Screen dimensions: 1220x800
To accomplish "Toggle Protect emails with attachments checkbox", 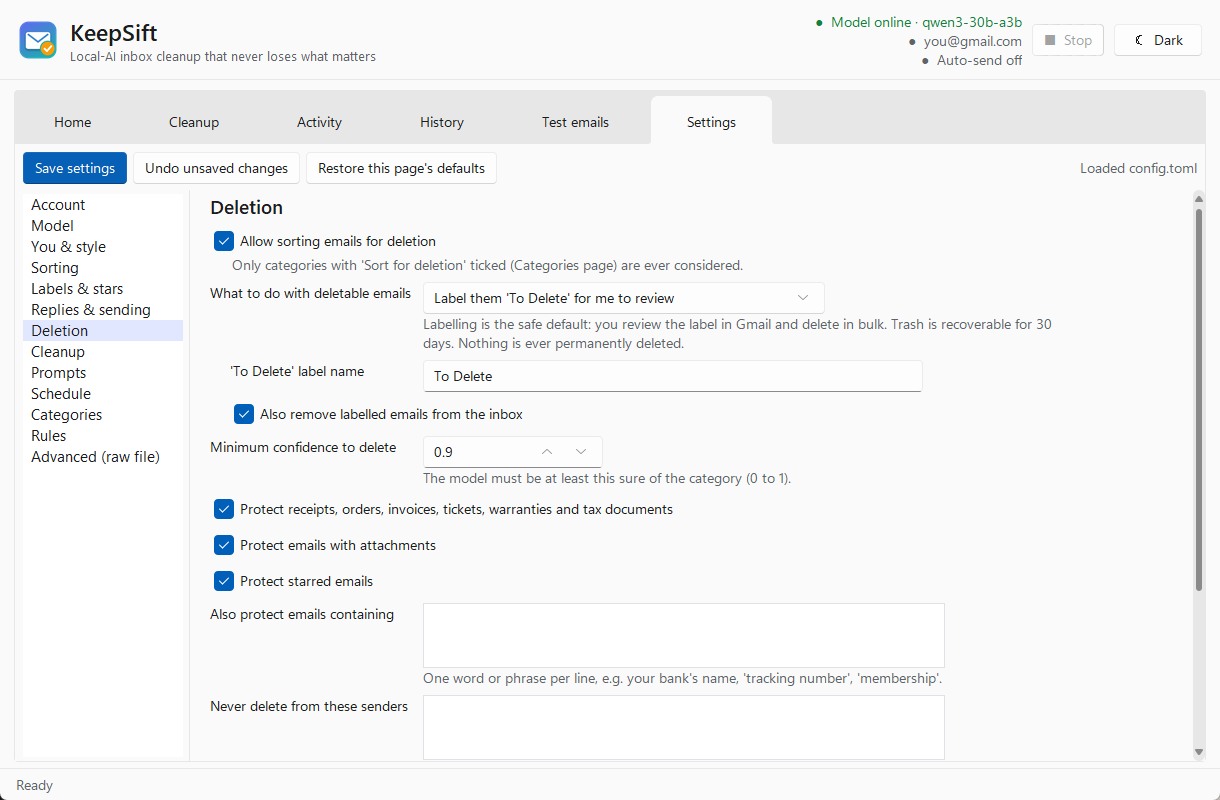I will pyautogui.click(x=224, y=545).
